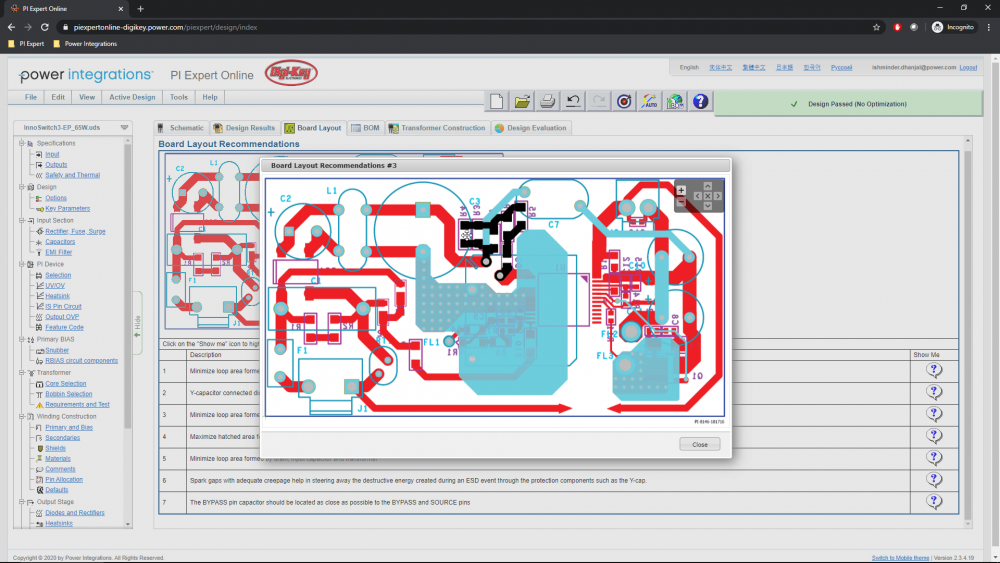Reload the browser page

pyautogui.click(x=45, y=27)
